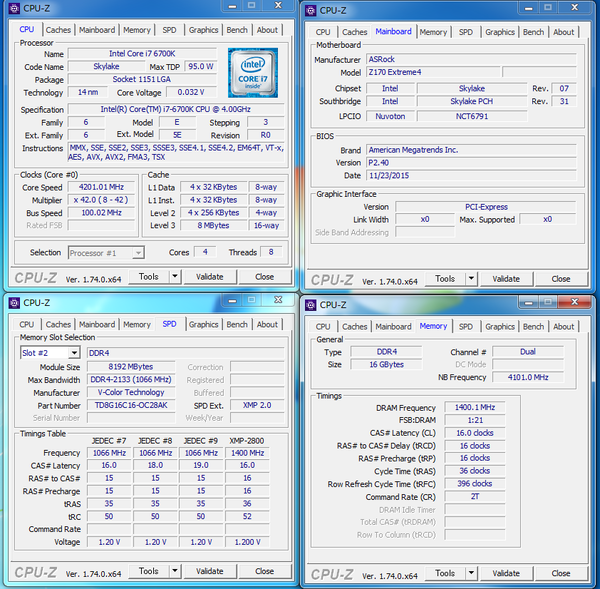Open Graphics tab in the Memory window
600x589 pixels.
click(500, 327)
